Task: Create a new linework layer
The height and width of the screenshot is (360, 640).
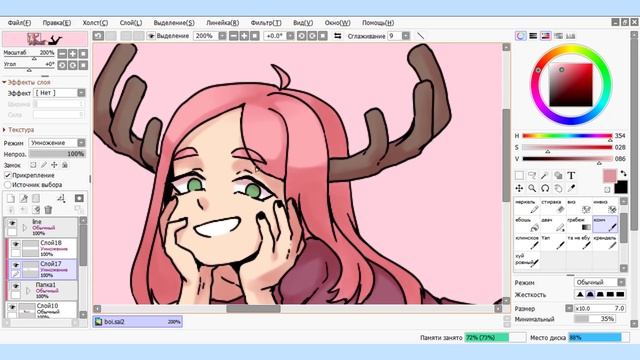Action: point(24,198)
